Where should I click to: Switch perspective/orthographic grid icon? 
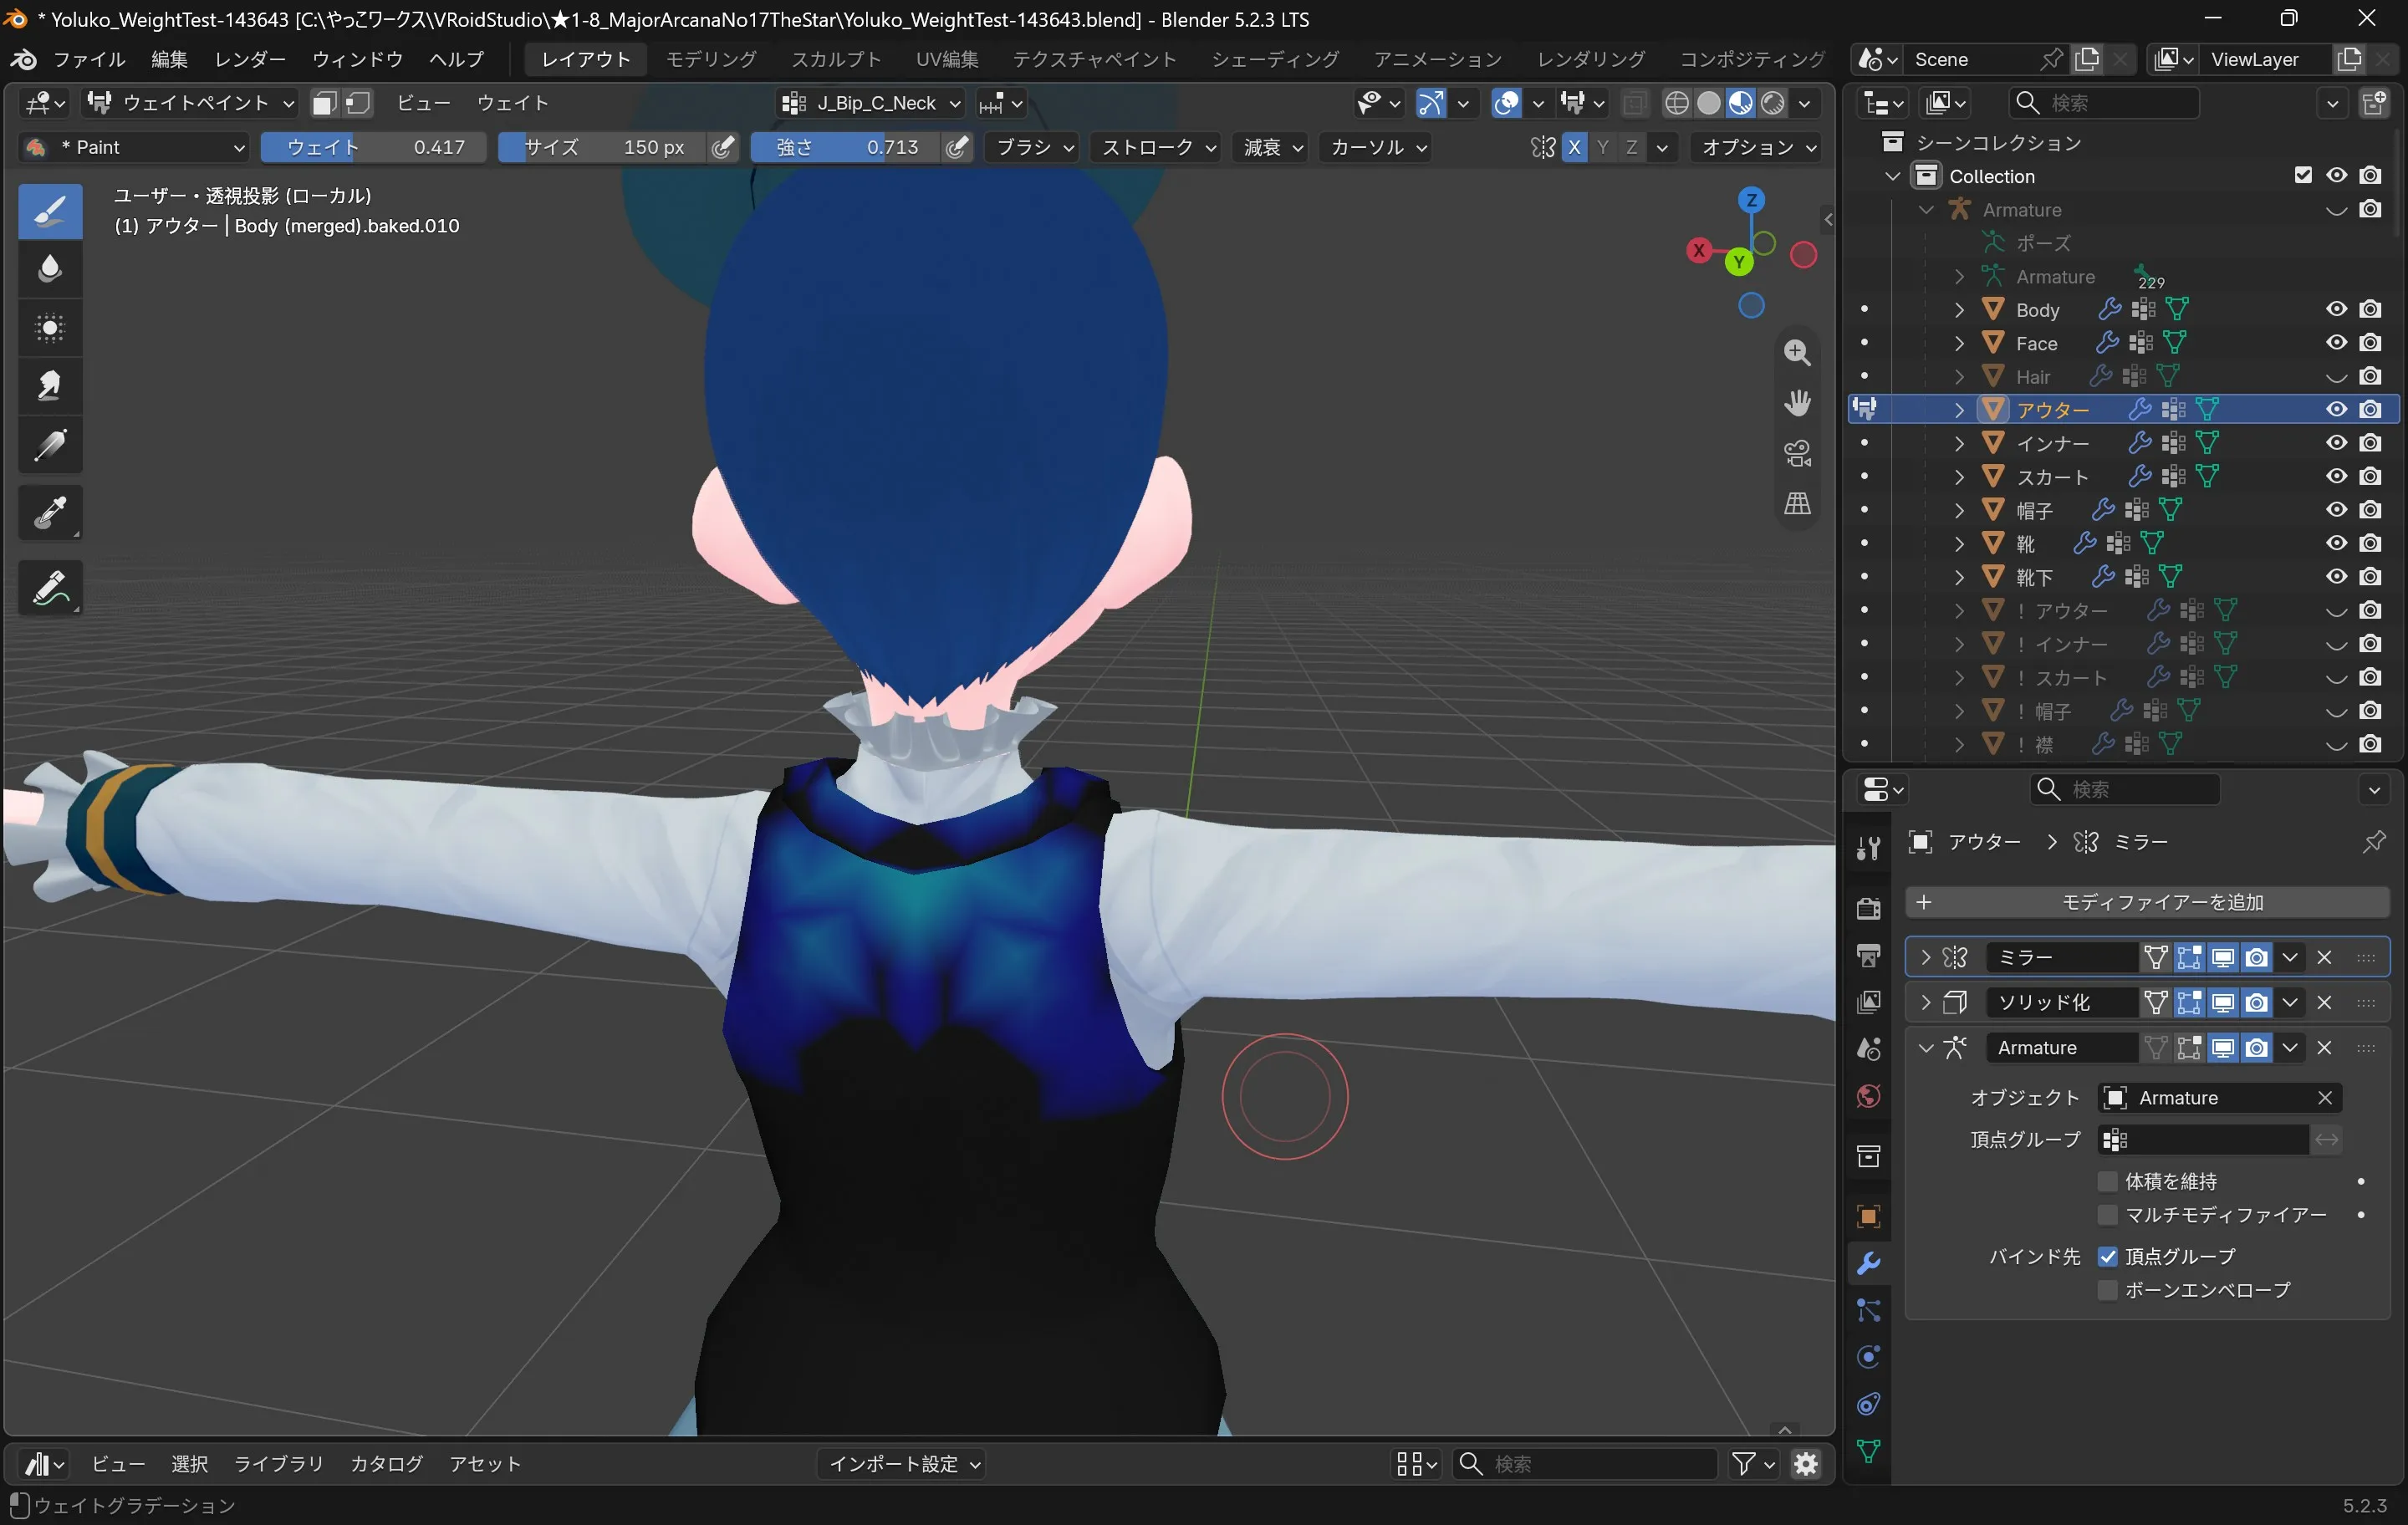tap(1797, 503)
